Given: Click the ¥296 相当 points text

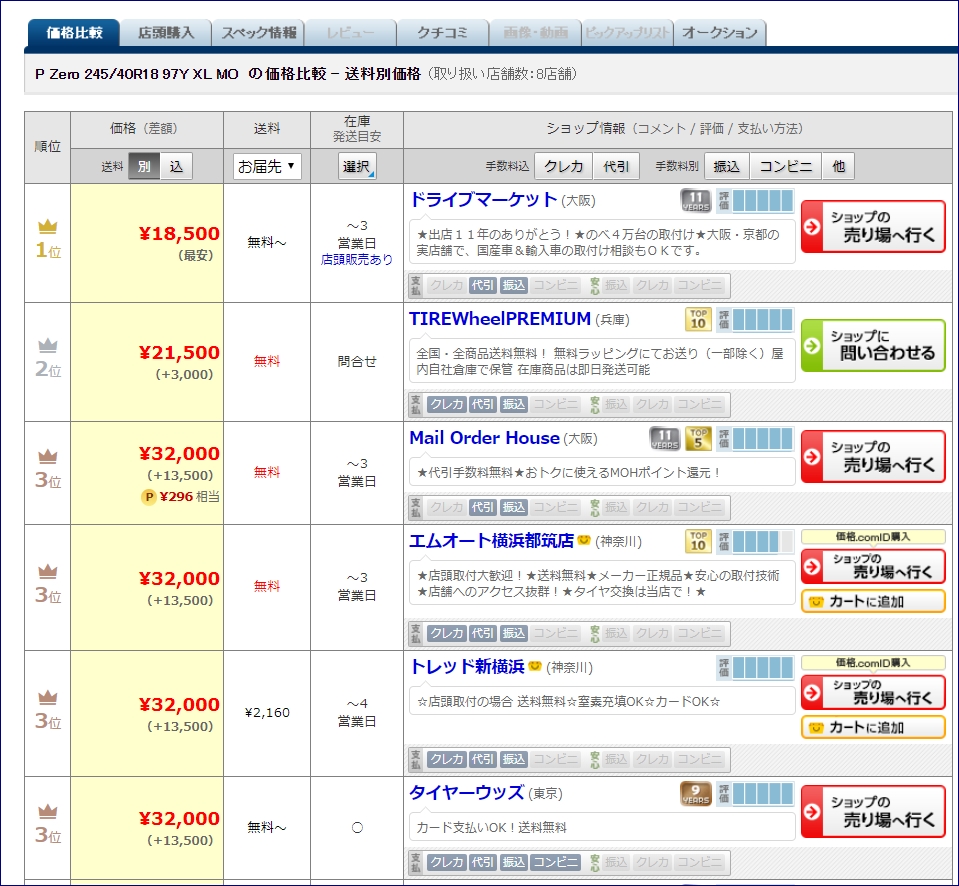Looking at the screenshot, I should point(190,497).
